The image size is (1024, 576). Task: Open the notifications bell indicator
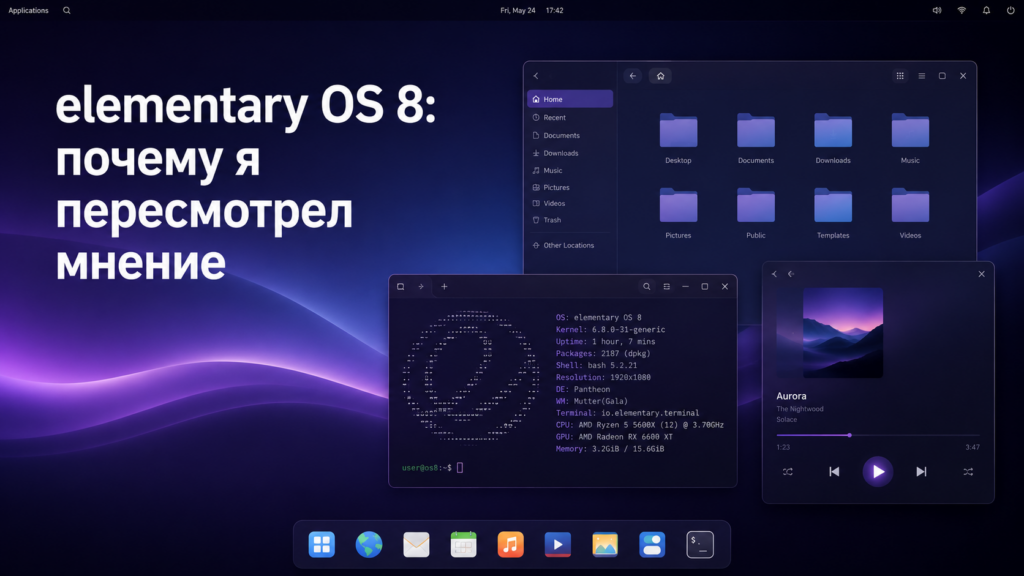coord(986,10)
